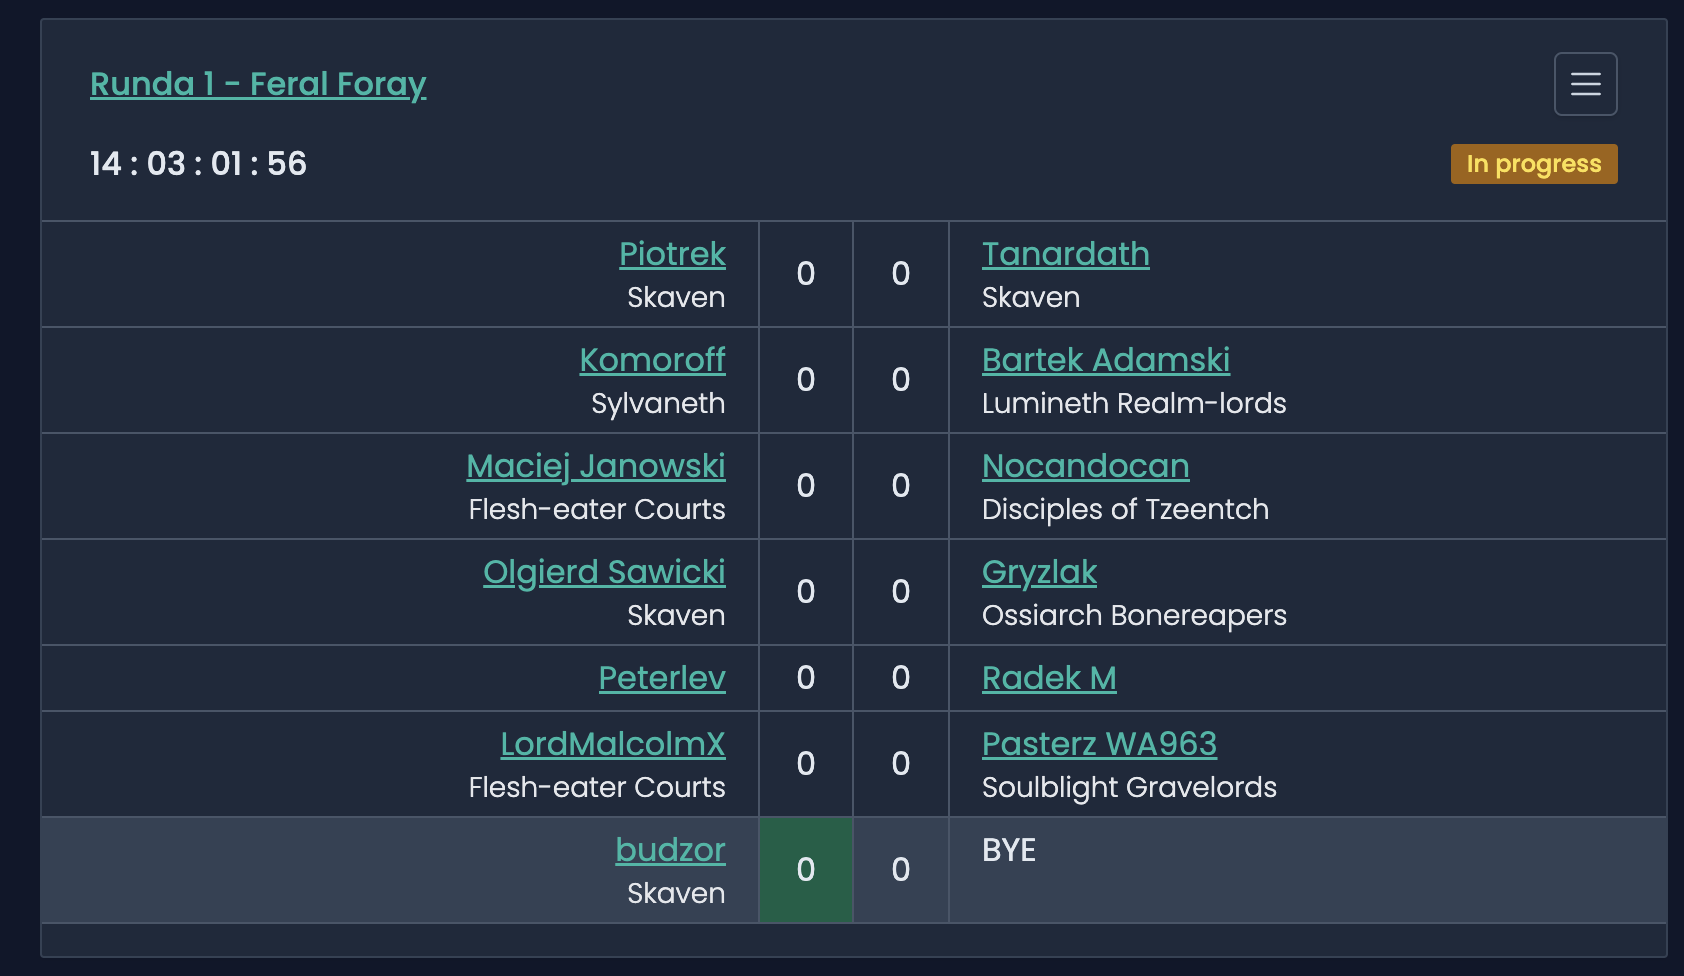Click the round countdown timer
The image size is (1684, 976).
coord(197,163)
